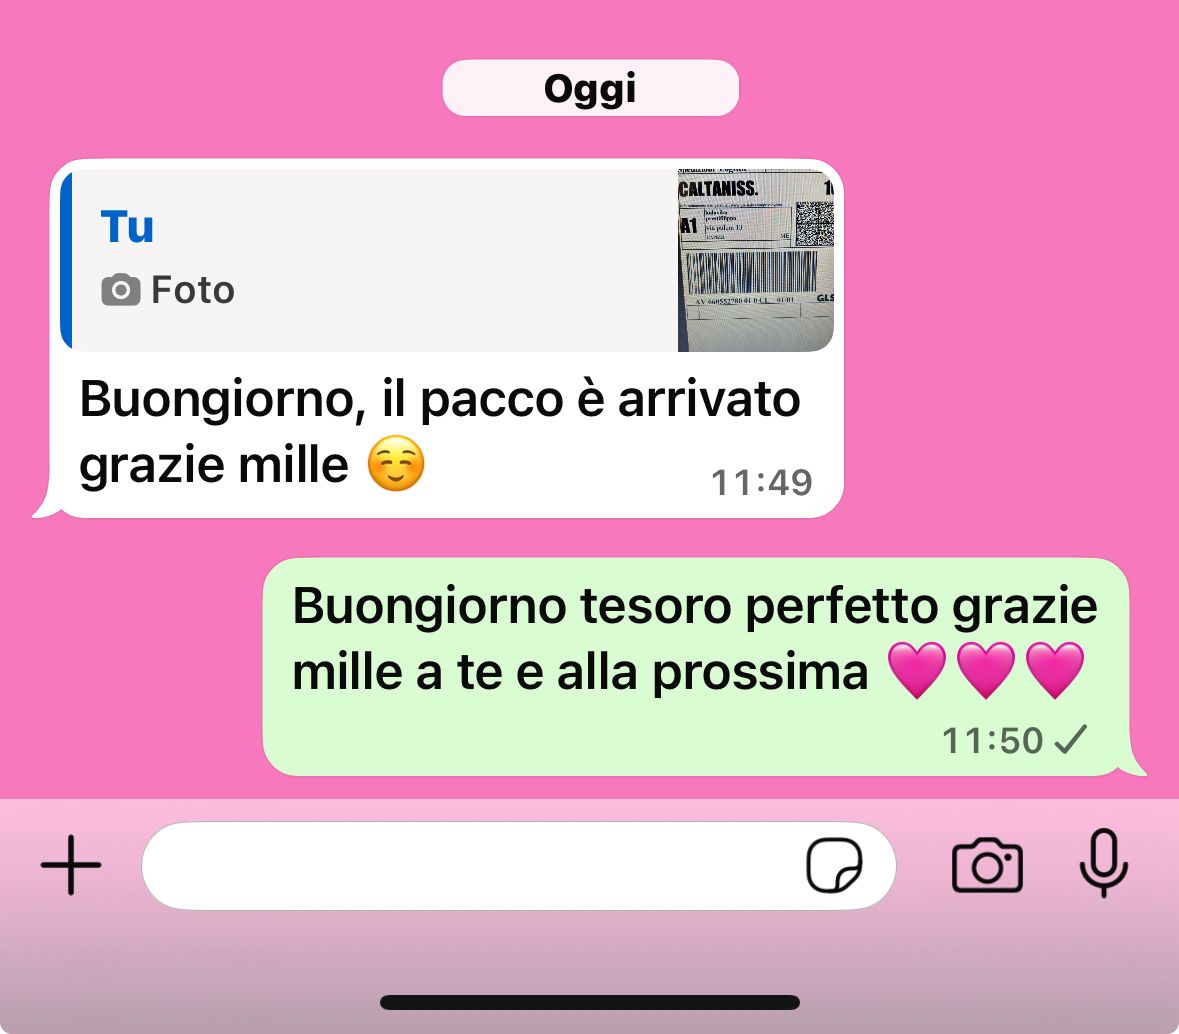Tap the microphone voice message icon
The width and height of the screenshot is (1179, 1034).
[x=1103, y=863]
